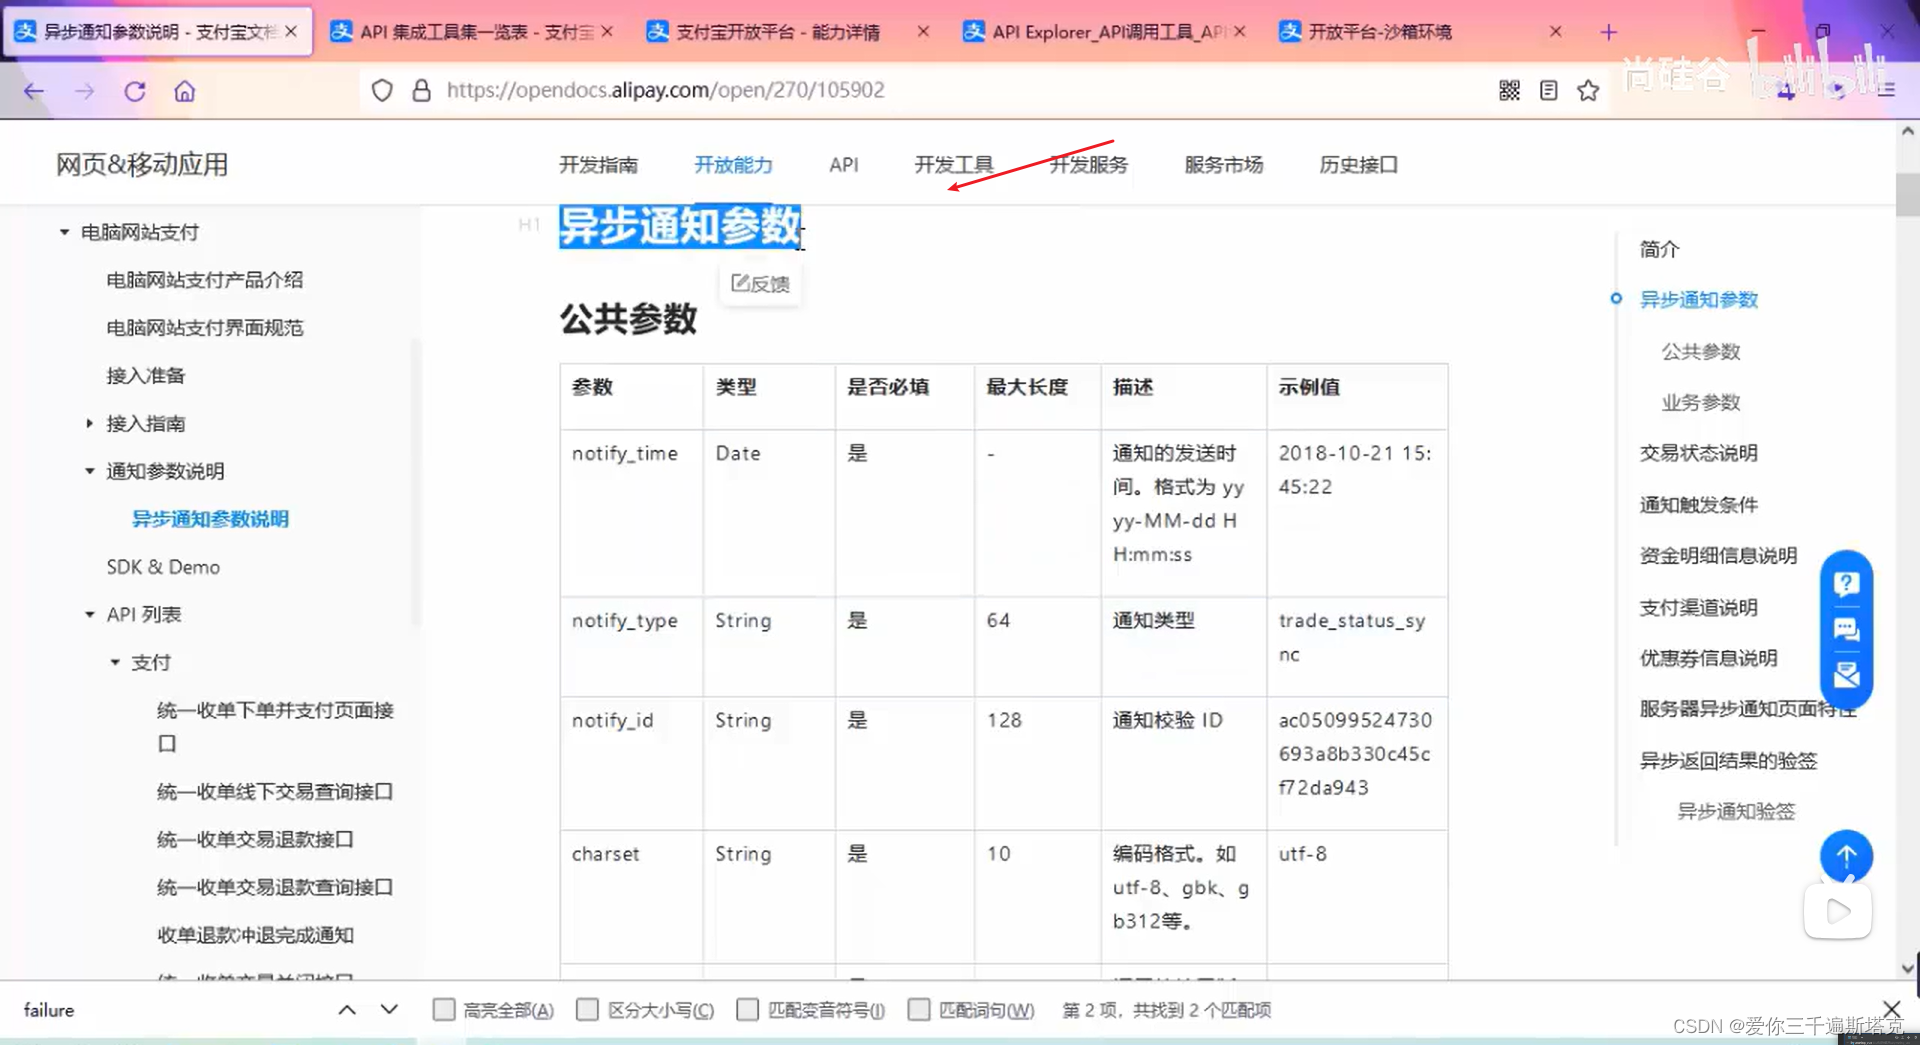Image resolution: width=1920 pixels, height=1045 pixels.
Task: Open the QR code icon in address bar
Action: coord(1509,91)
